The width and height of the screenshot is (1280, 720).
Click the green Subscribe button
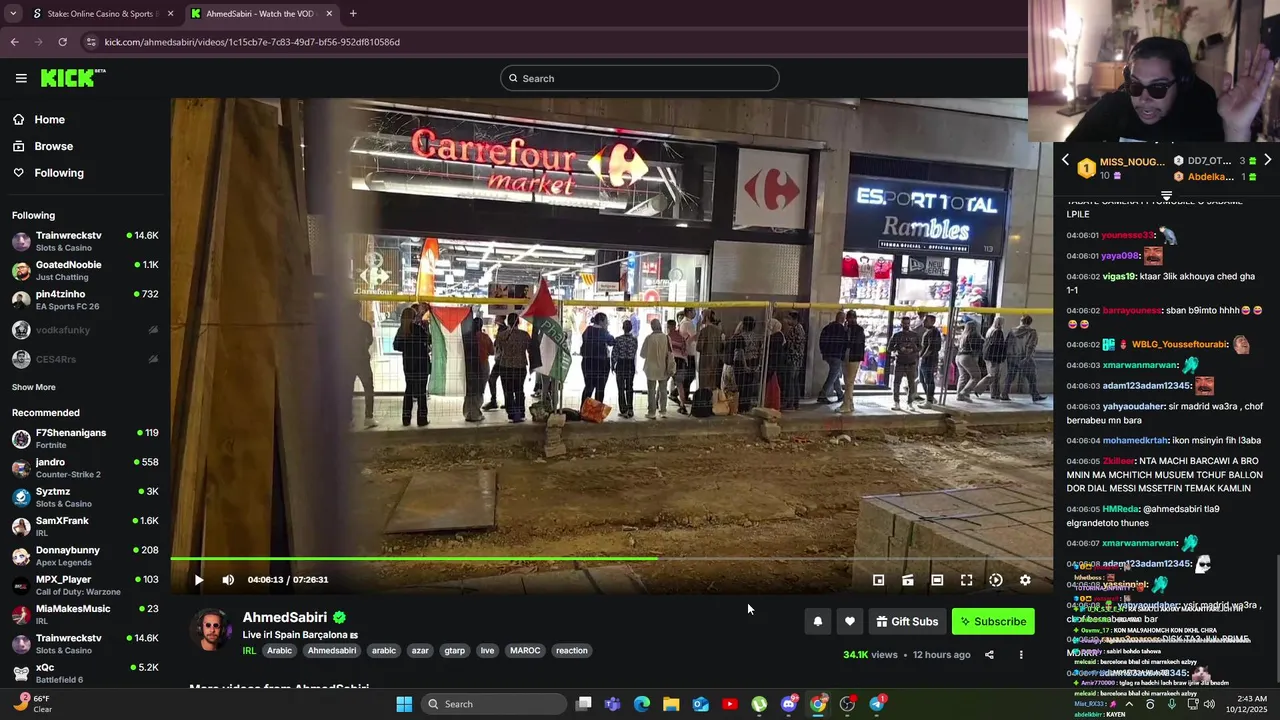pos(993,622)
